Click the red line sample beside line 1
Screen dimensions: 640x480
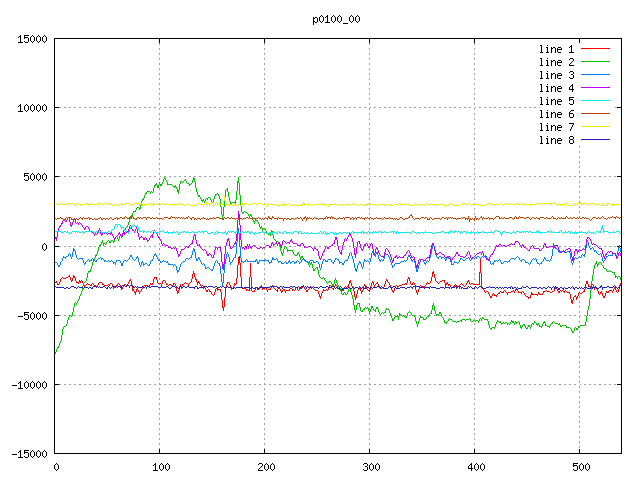(x=596, y=49)
